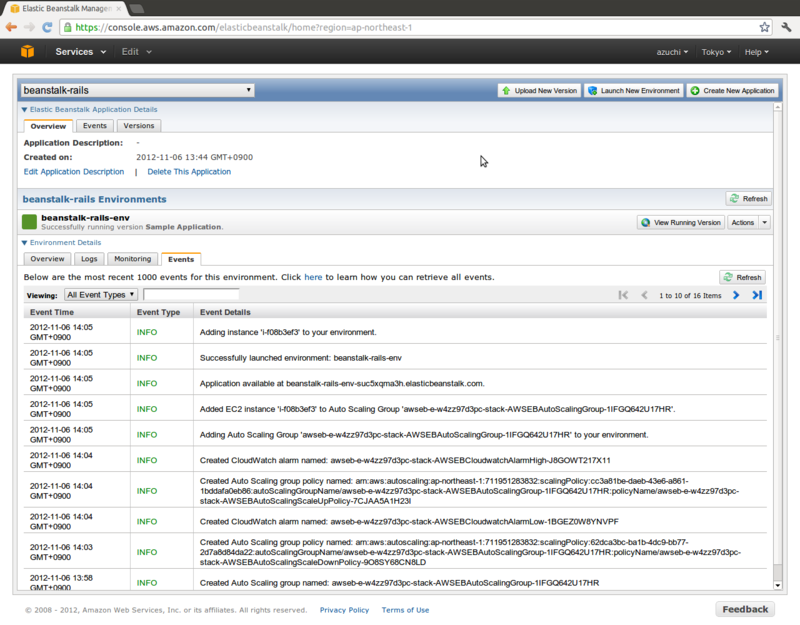The width and height of the screenshot is (800, 625).
Task: Click View Running Version button
Action: [x=681, y=222]
